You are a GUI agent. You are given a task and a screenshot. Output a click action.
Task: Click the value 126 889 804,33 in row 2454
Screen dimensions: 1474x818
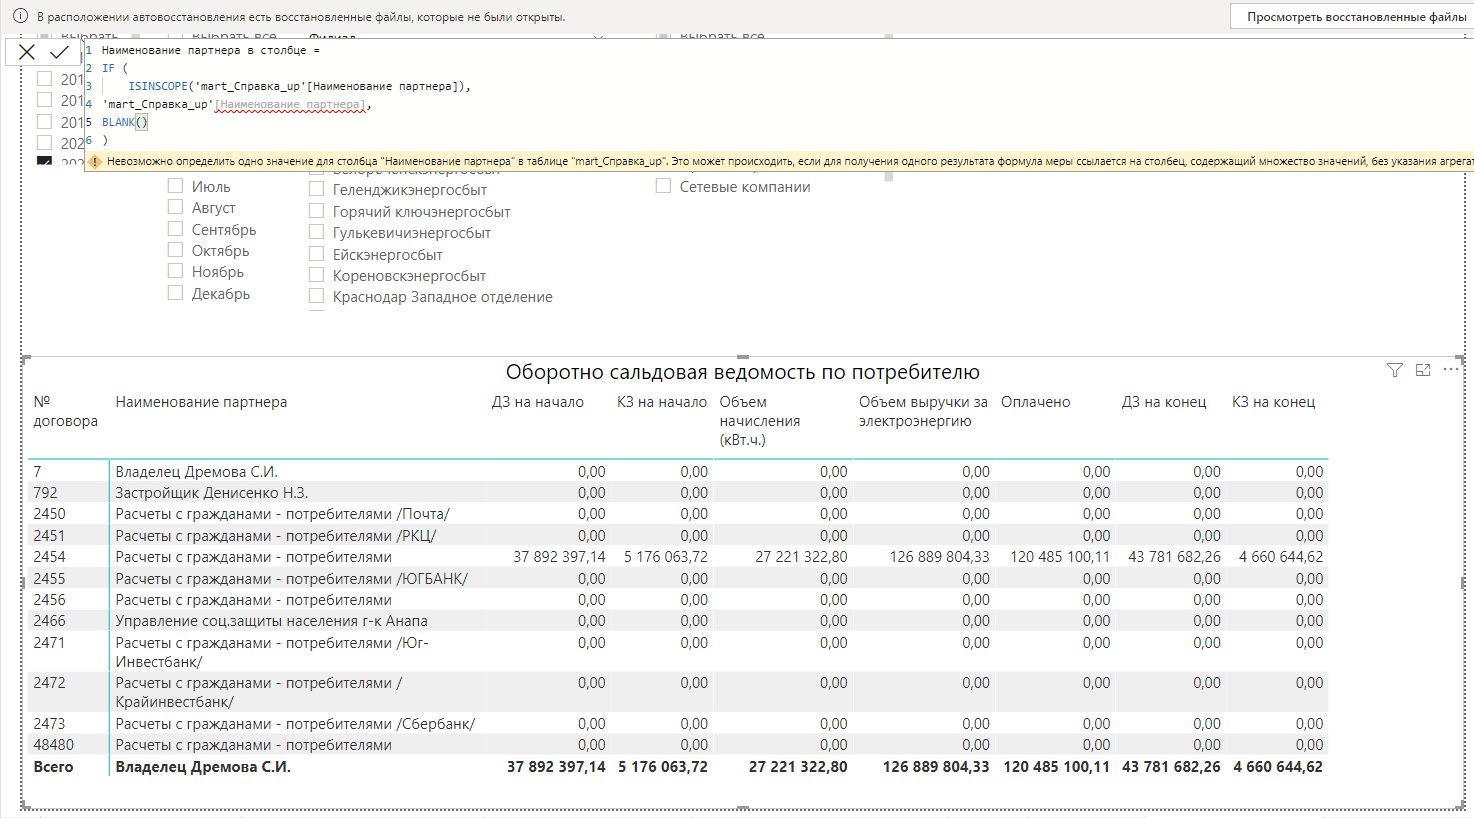click(x=939, y=557)
